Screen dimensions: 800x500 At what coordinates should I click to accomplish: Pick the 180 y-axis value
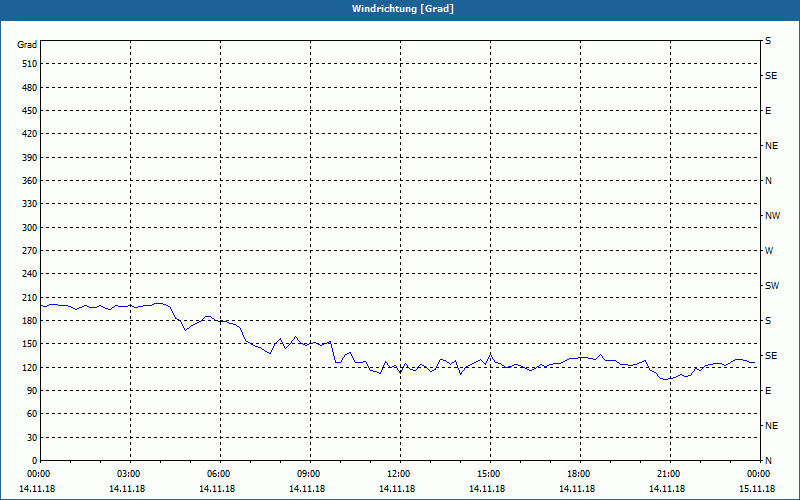tap(29, 320)
